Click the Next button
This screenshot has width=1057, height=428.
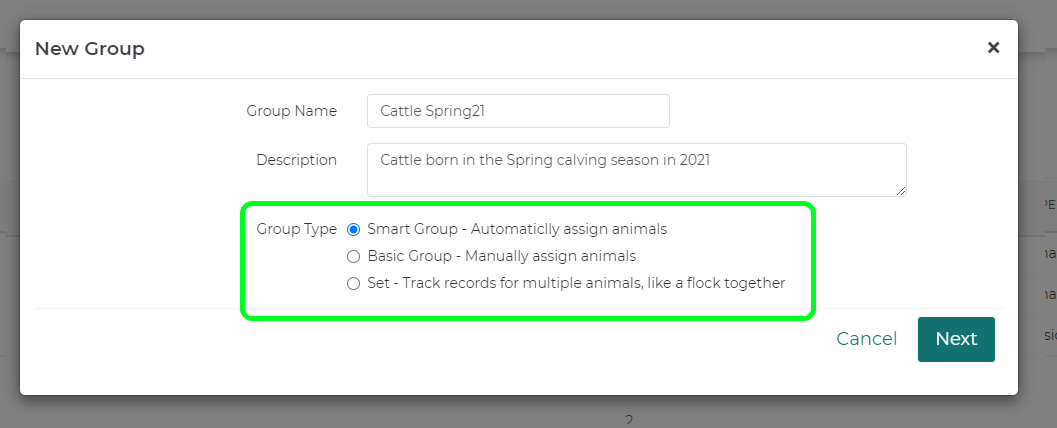[956, 339]
